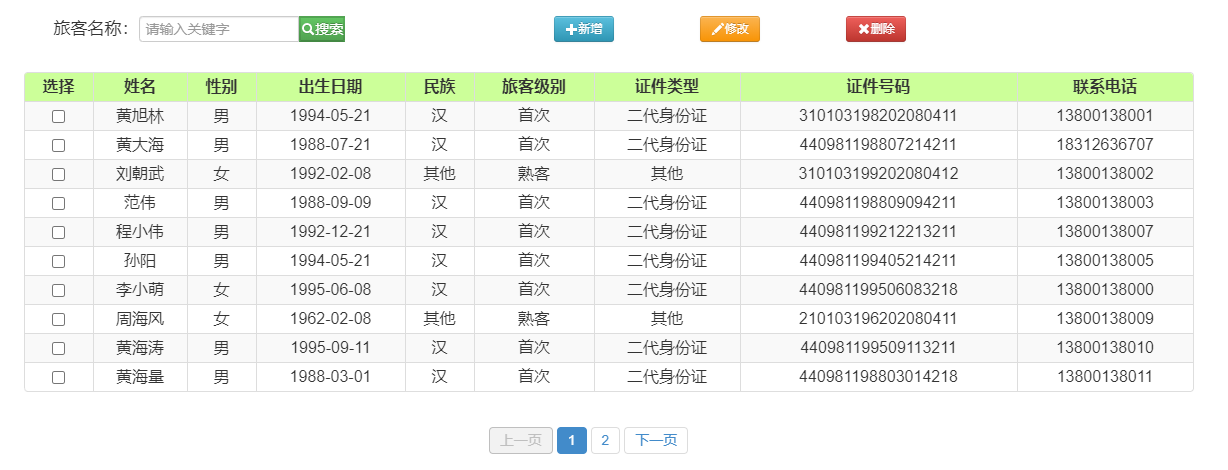
Task: Click ID number 440981198807214211
Action: click(879, 145)
